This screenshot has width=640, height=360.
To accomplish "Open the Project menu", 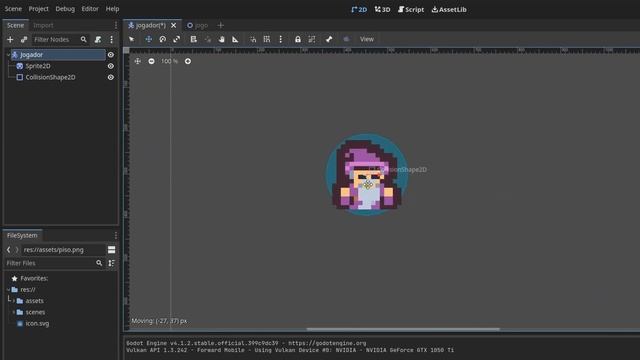I will click(x=38, y=9).
